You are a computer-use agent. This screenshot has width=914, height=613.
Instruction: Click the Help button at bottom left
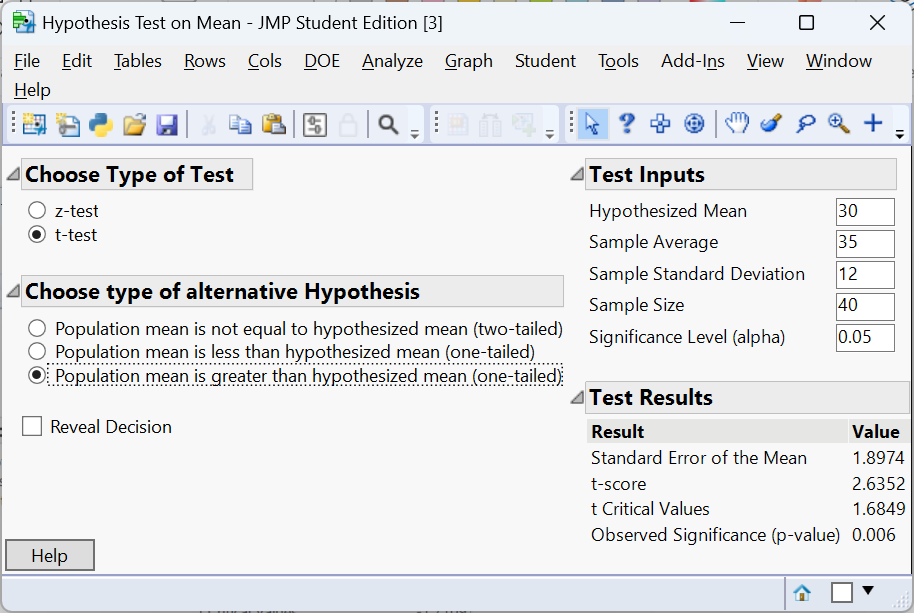50,556
